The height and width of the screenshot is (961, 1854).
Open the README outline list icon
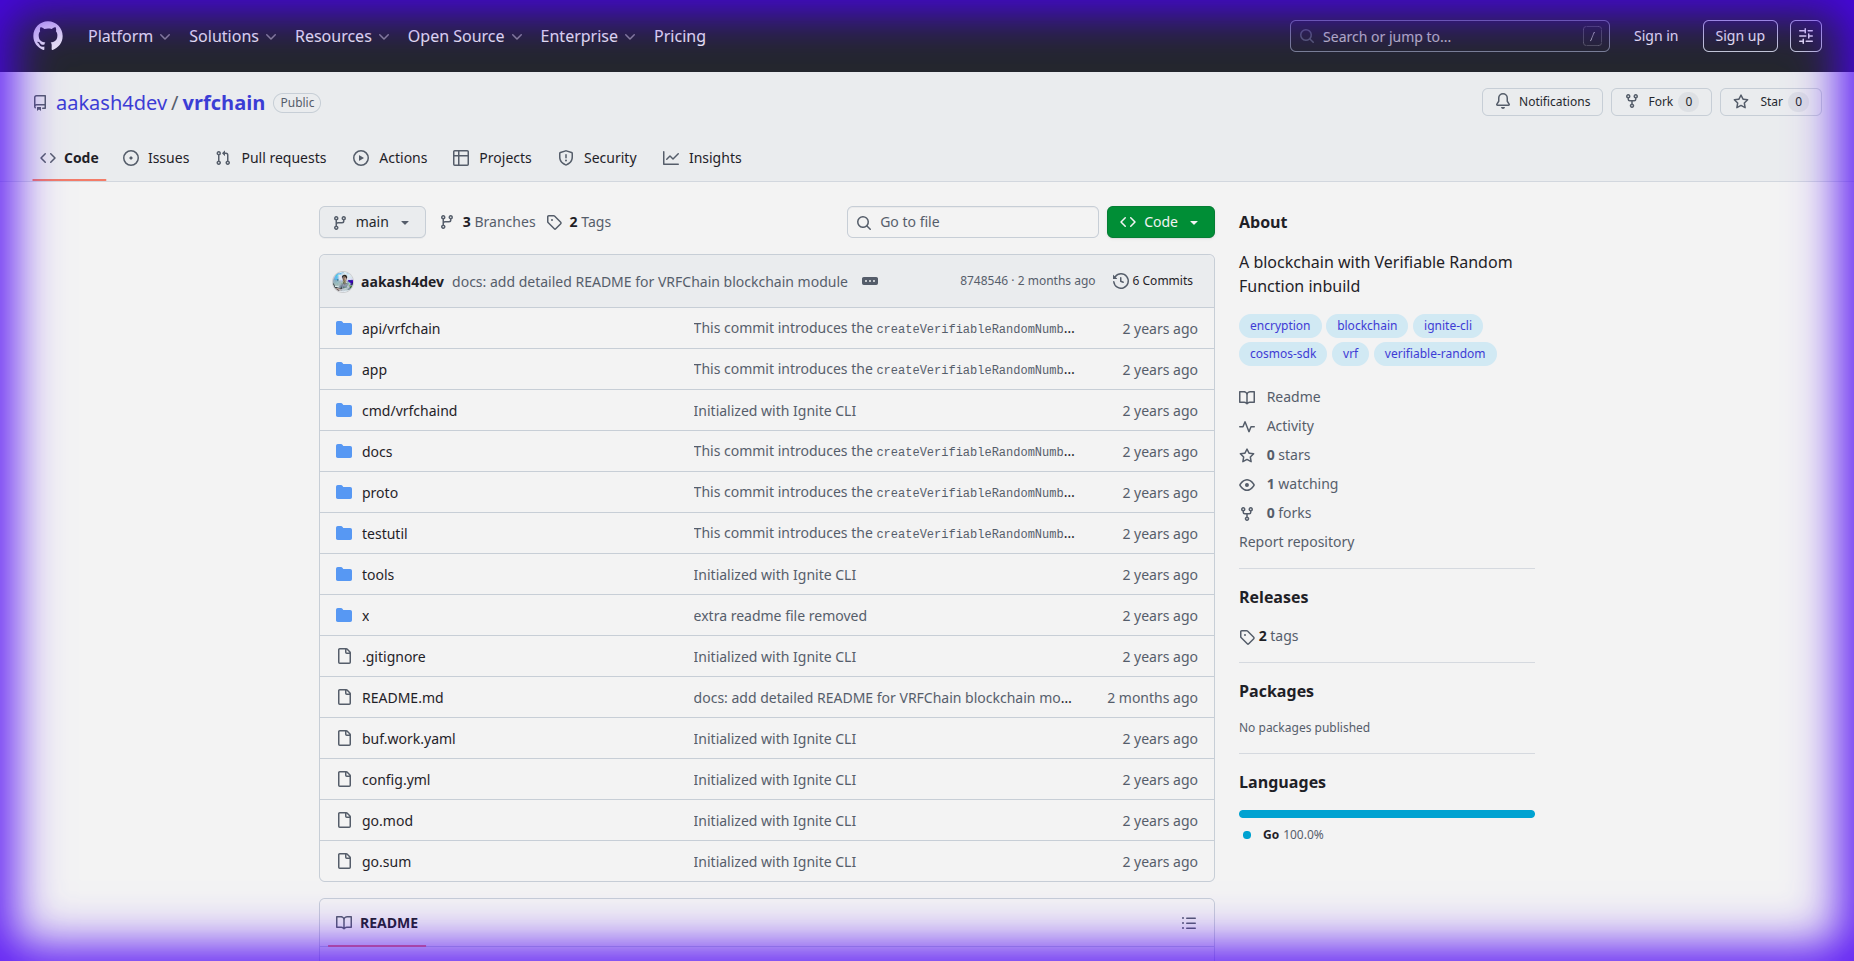click(1188, 923)
